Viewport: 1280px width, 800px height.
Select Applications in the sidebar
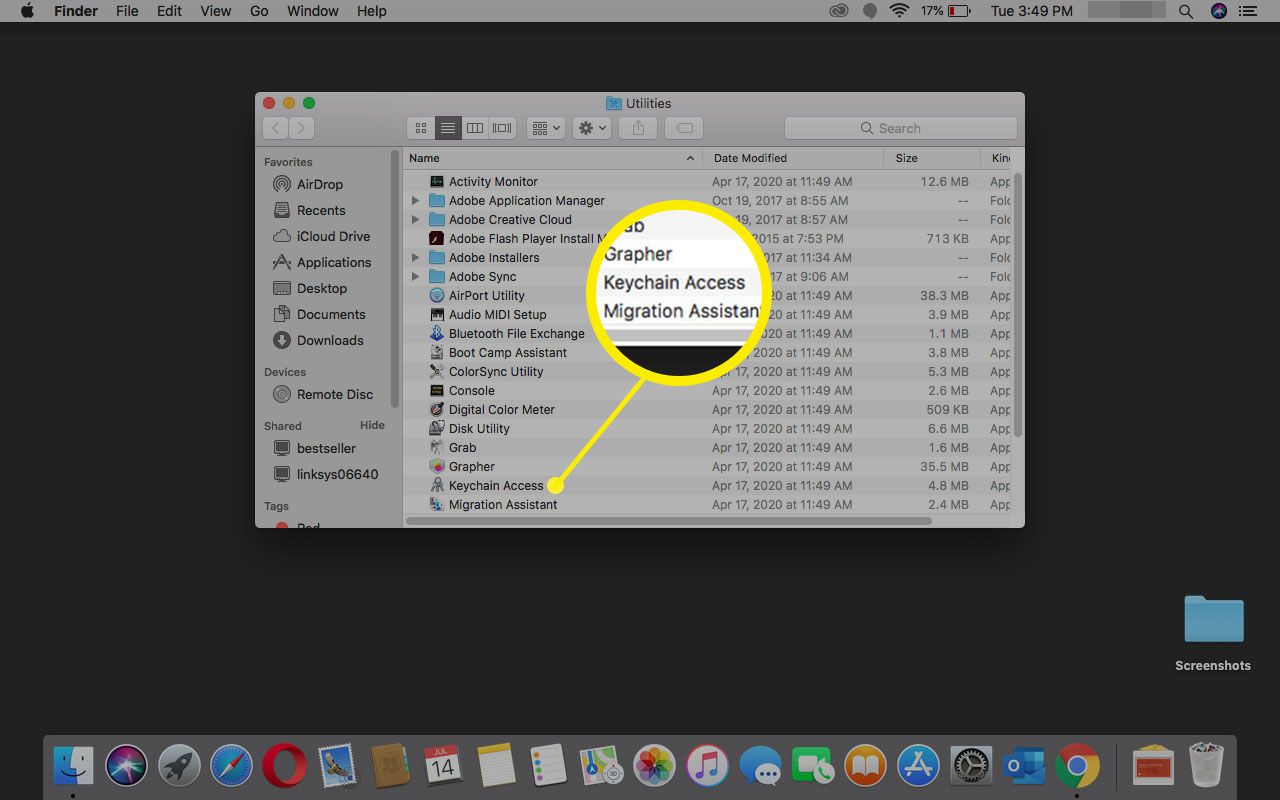click(322, 262)
